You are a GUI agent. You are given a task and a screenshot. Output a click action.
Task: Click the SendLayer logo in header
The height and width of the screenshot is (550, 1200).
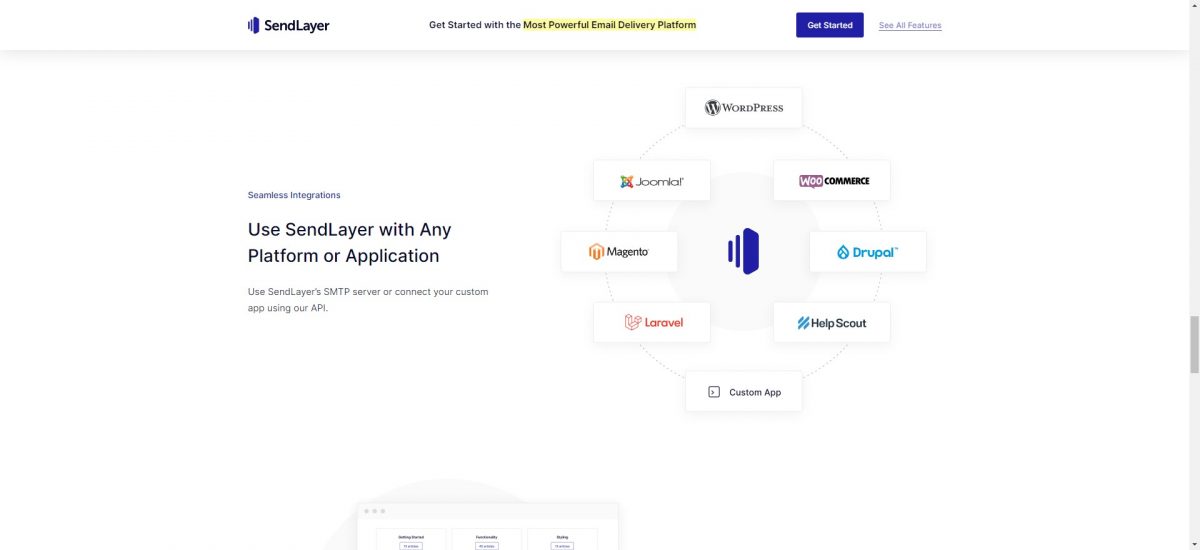click(288, 25)
